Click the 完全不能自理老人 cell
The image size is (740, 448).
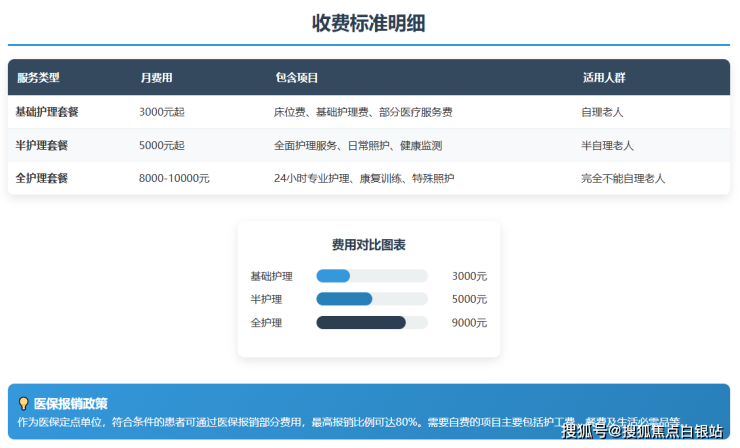622,178
